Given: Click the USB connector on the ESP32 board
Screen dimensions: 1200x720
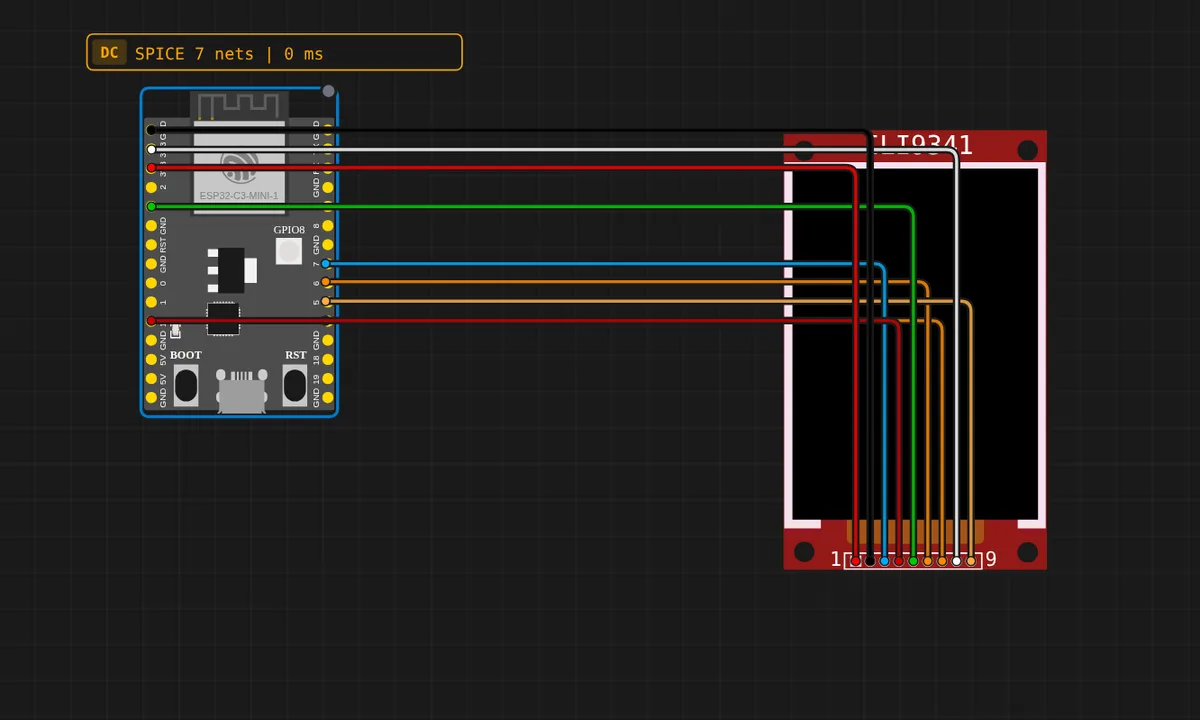Looking at the screenshot, I should [x=241, y=391].
